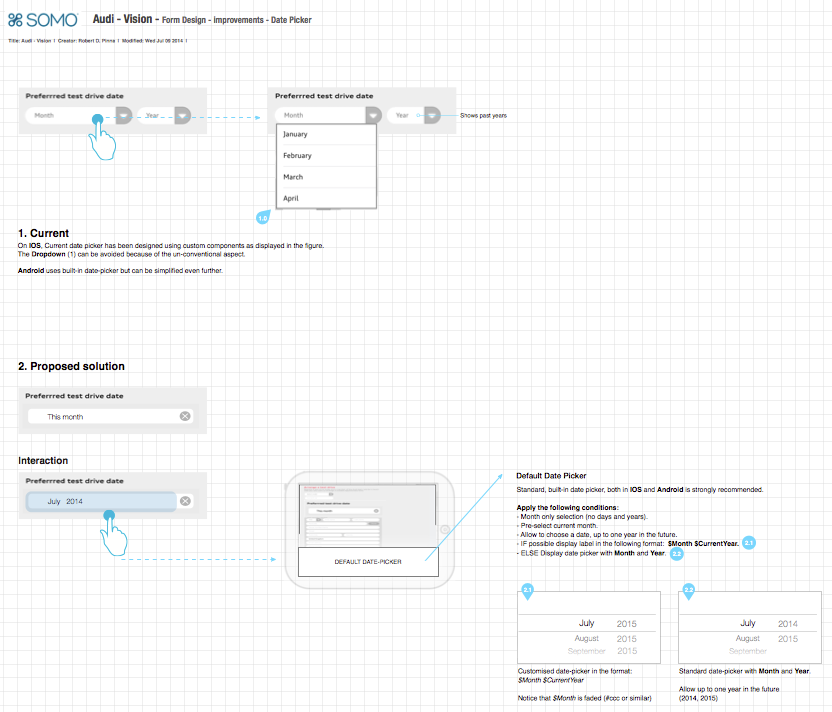Select April from month list
Image resolution: width=832 pixels, height=712 pixels.
[326, 198]
